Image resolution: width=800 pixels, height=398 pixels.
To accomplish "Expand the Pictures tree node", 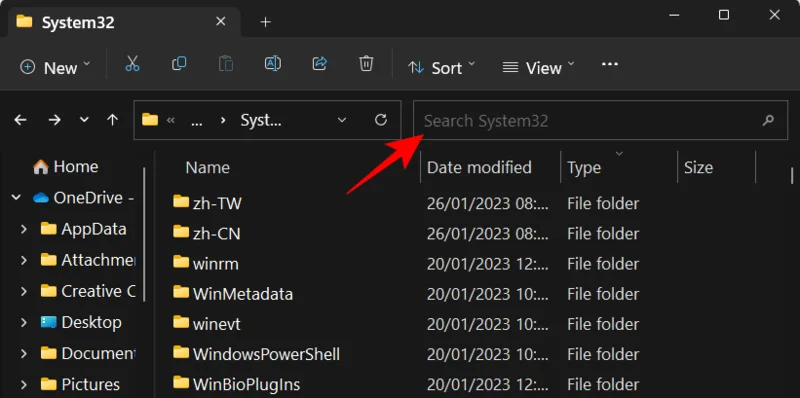I will (23, 384).
